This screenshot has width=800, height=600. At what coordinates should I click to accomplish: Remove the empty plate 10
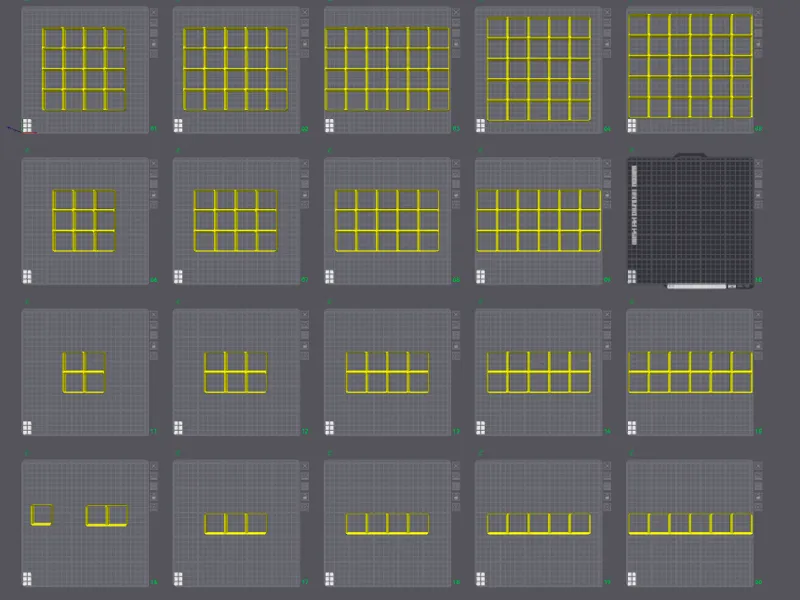point(758,164)
